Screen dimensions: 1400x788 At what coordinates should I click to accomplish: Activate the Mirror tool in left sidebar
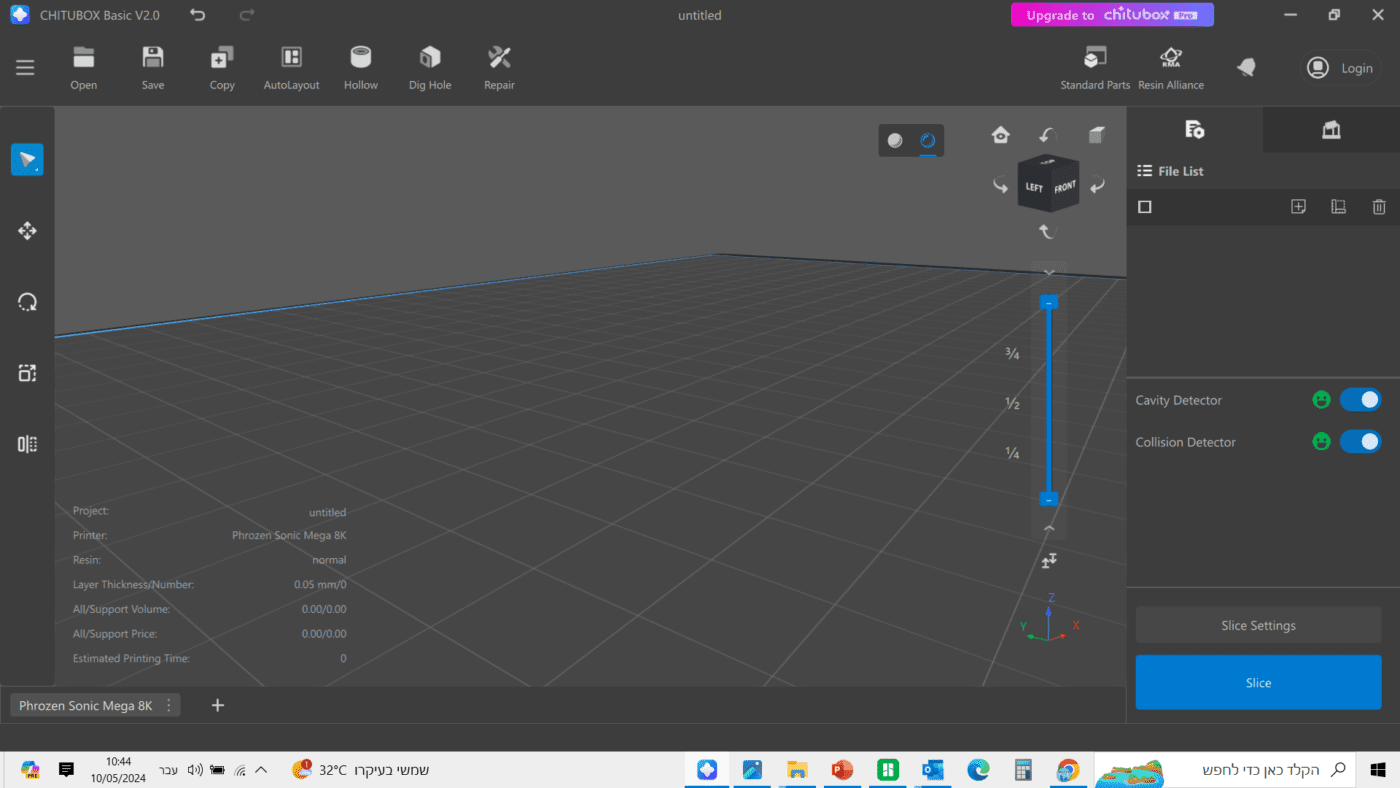pyautogui.click(x=27, y=444)
